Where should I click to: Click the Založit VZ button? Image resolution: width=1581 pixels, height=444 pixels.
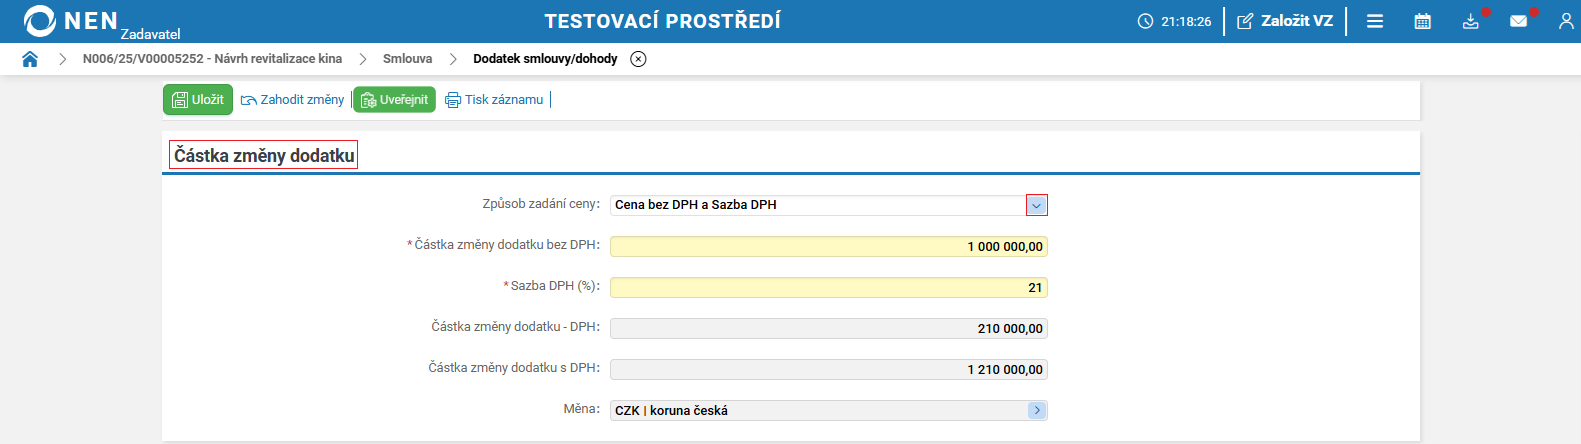pos(1285,21)
